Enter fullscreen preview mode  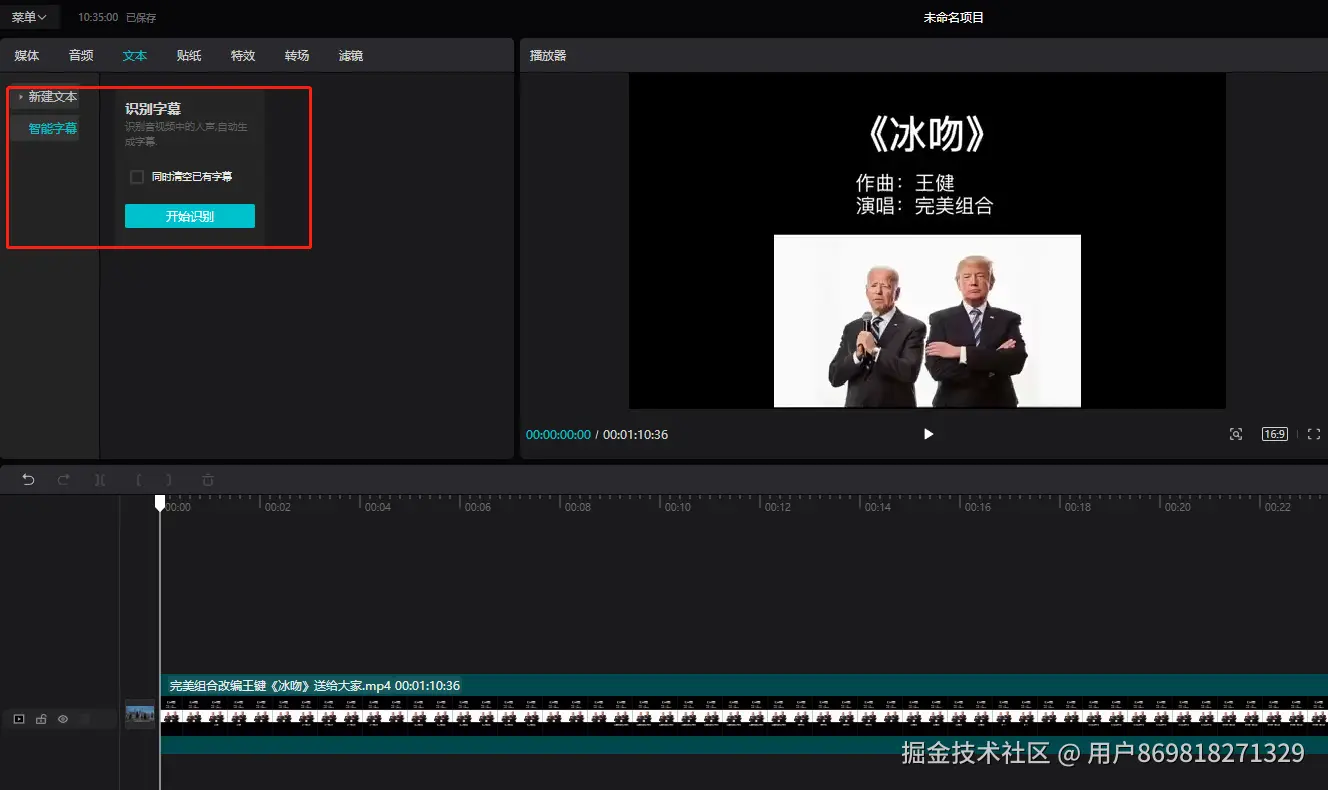point(1314,434)
